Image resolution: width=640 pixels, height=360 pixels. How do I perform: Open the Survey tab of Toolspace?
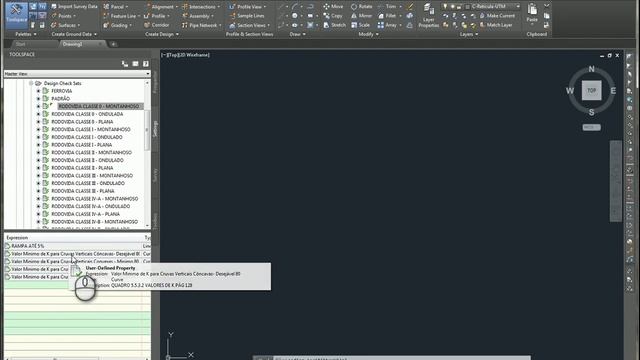(x=155, y=176)
